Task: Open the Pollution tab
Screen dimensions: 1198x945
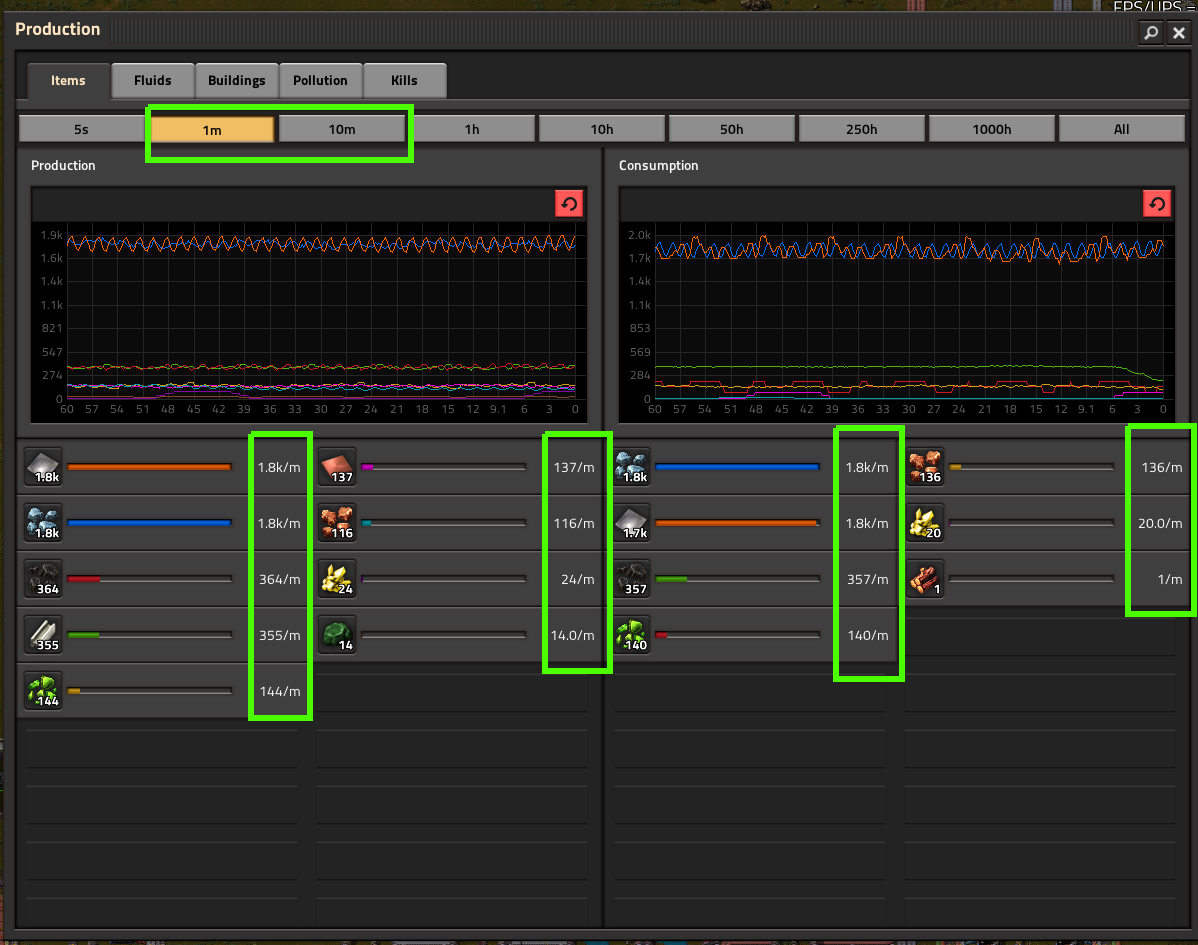Action: (x=320, y=81)
